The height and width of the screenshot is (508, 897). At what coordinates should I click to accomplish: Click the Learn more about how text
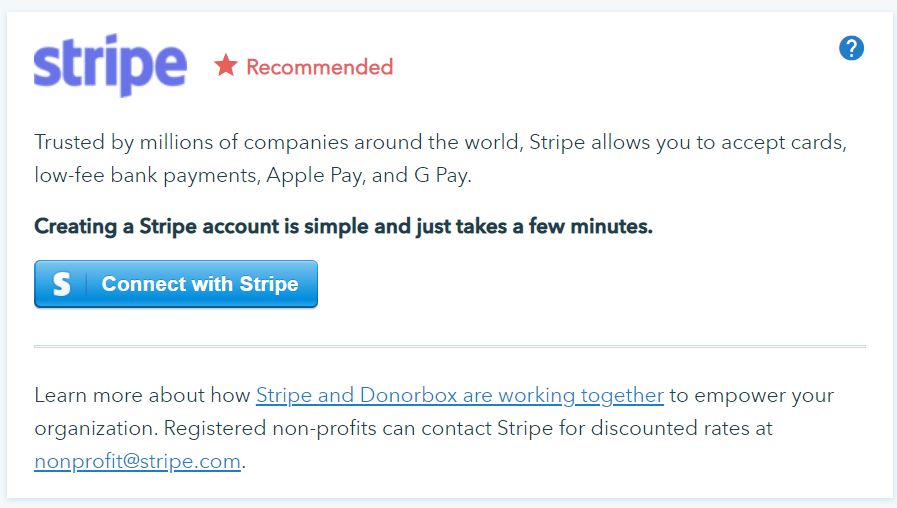coord(142,395)
